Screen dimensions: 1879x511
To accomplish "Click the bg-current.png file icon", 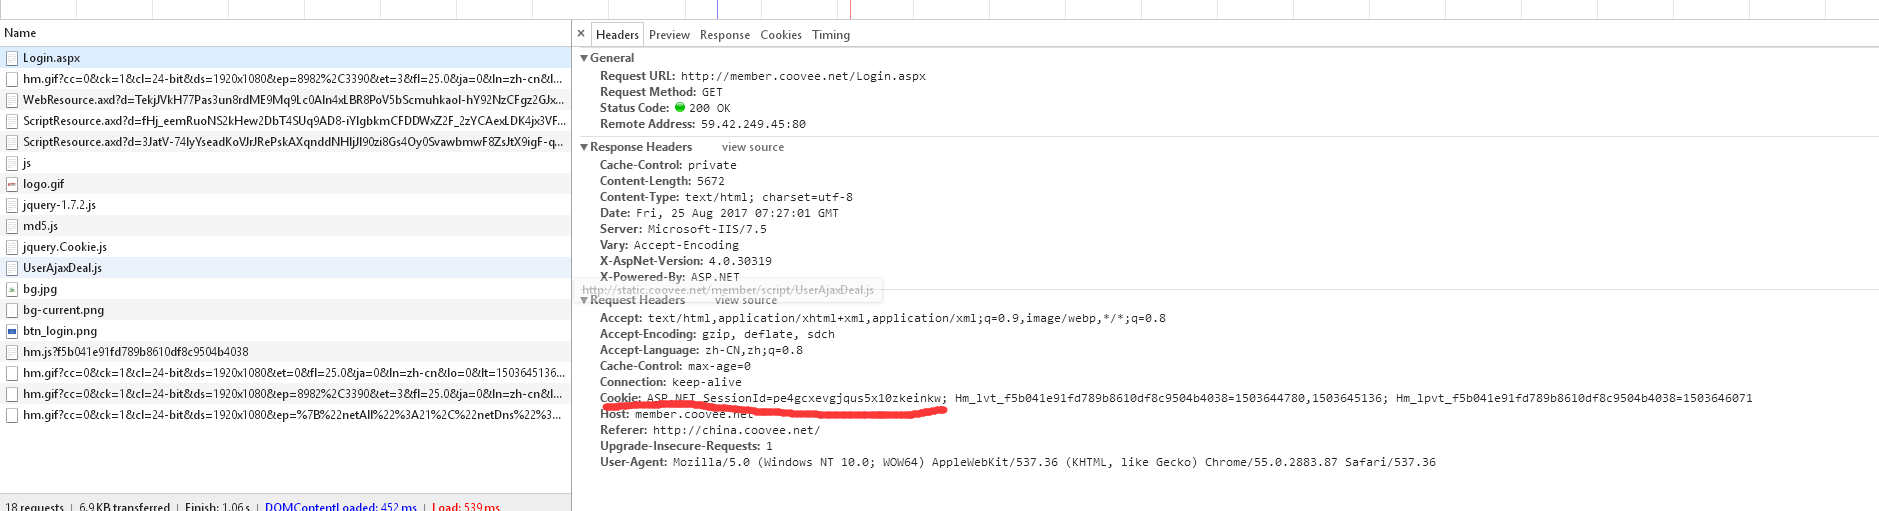I will tap(12, 310).
